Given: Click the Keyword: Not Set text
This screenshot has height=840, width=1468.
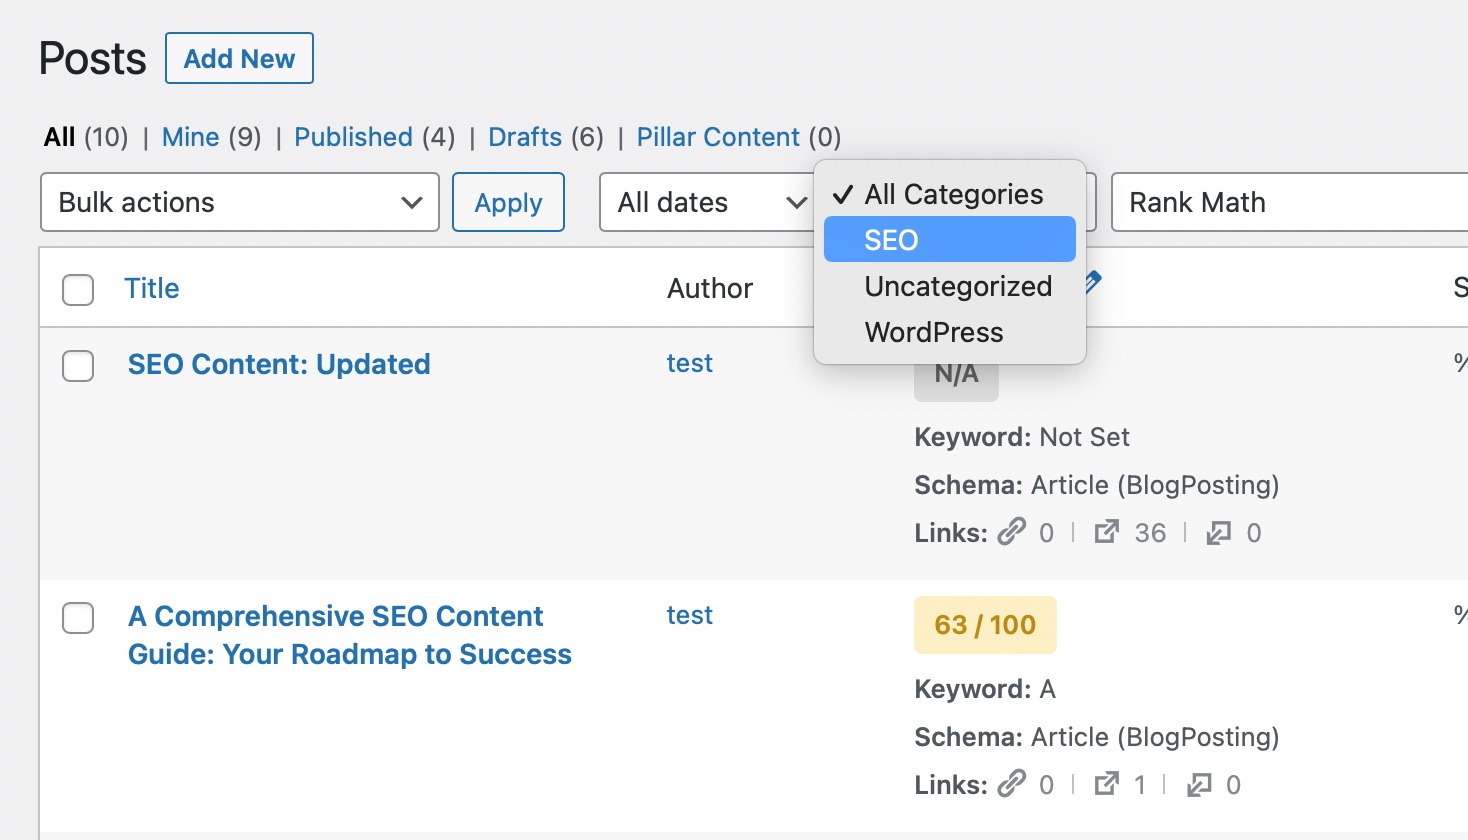Looking at the screenshot, I should pos(1022,437).
